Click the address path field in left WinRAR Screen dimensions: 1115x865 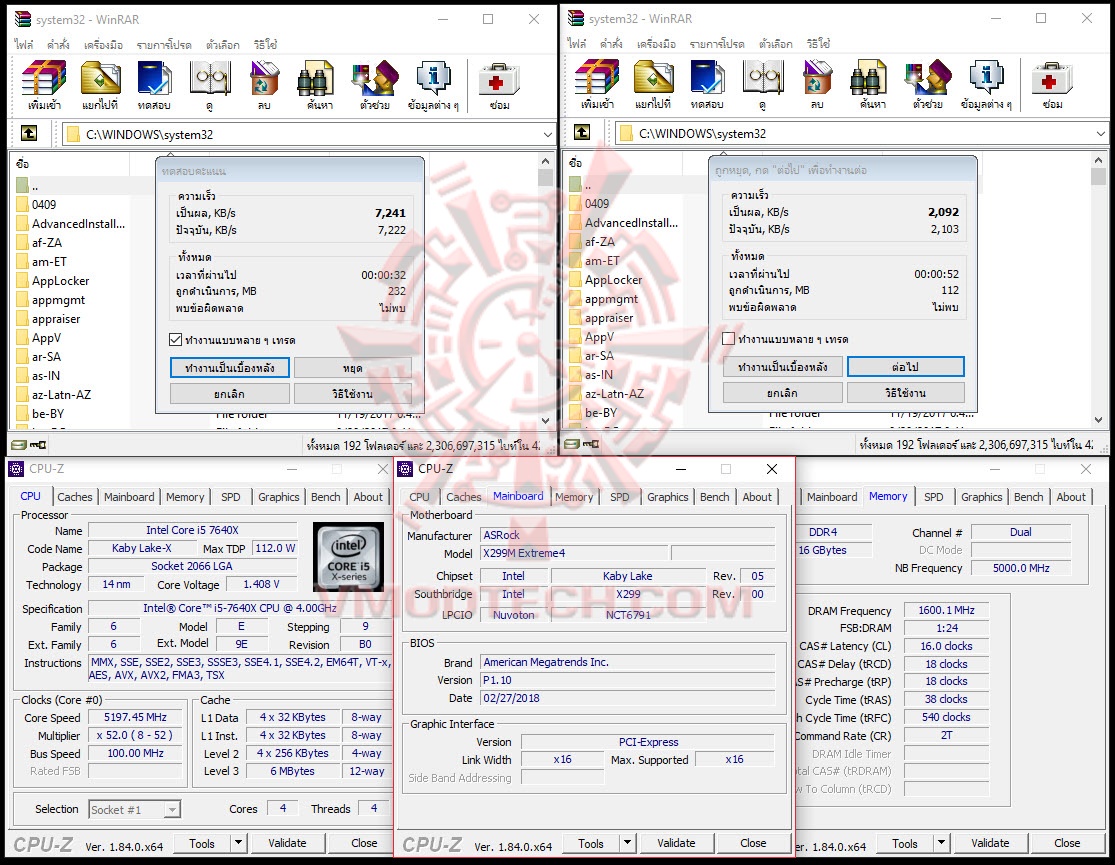click(x=307, y=134)
